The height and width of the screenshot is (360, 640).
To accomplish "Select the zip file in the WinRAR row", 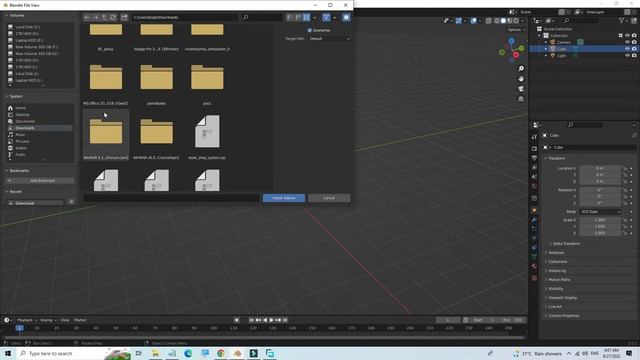I will 207,135.
